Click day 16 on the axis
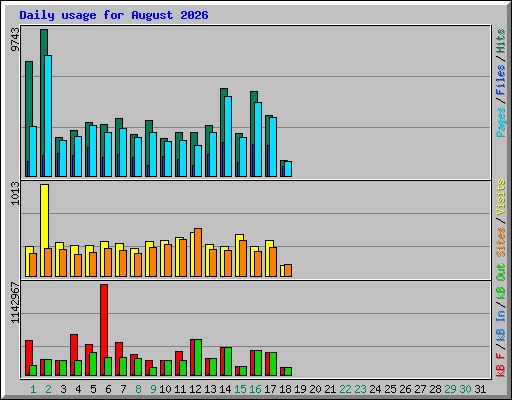Viewport: 512px width, 400px height. 255,389
